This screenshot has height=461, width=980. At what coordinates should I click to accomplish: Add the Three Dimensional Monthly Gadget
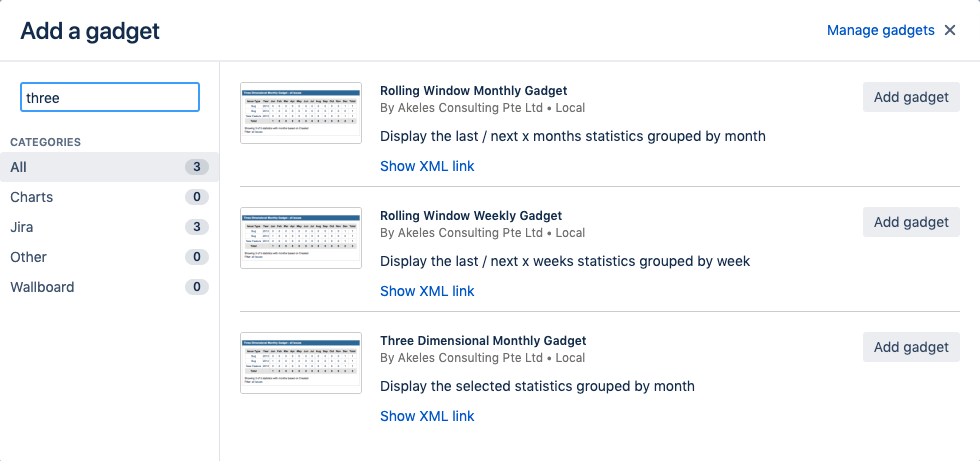(911, 347)
